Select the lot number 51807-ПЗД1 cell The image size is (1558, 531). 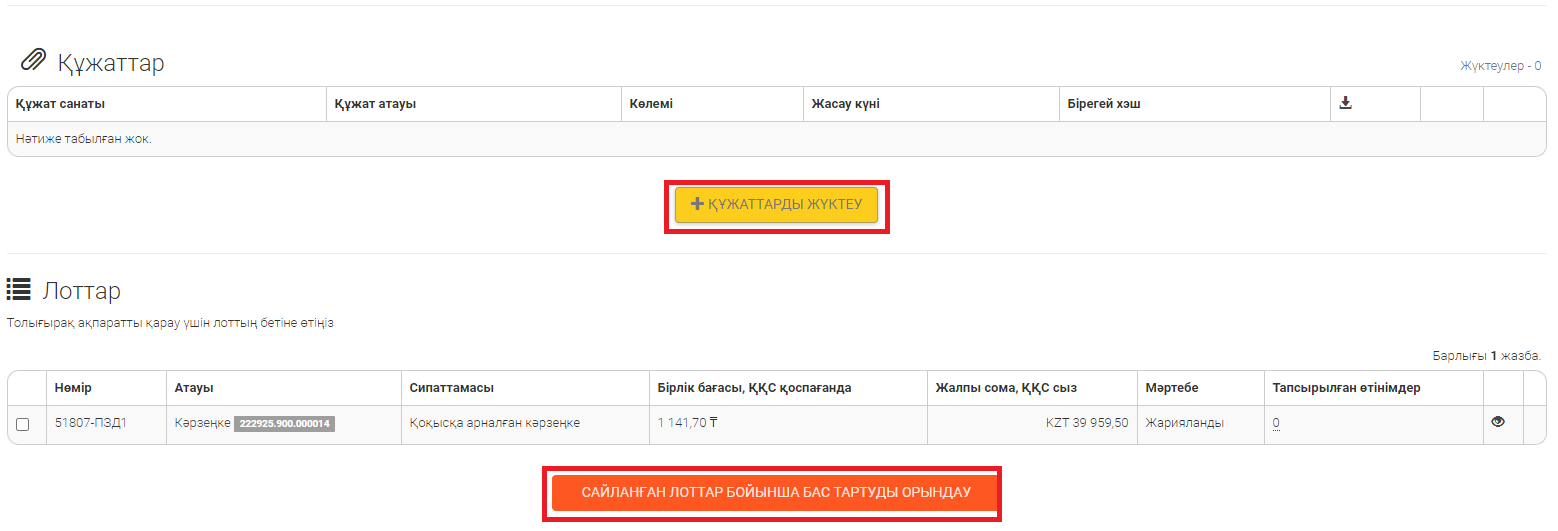point(91,423)
